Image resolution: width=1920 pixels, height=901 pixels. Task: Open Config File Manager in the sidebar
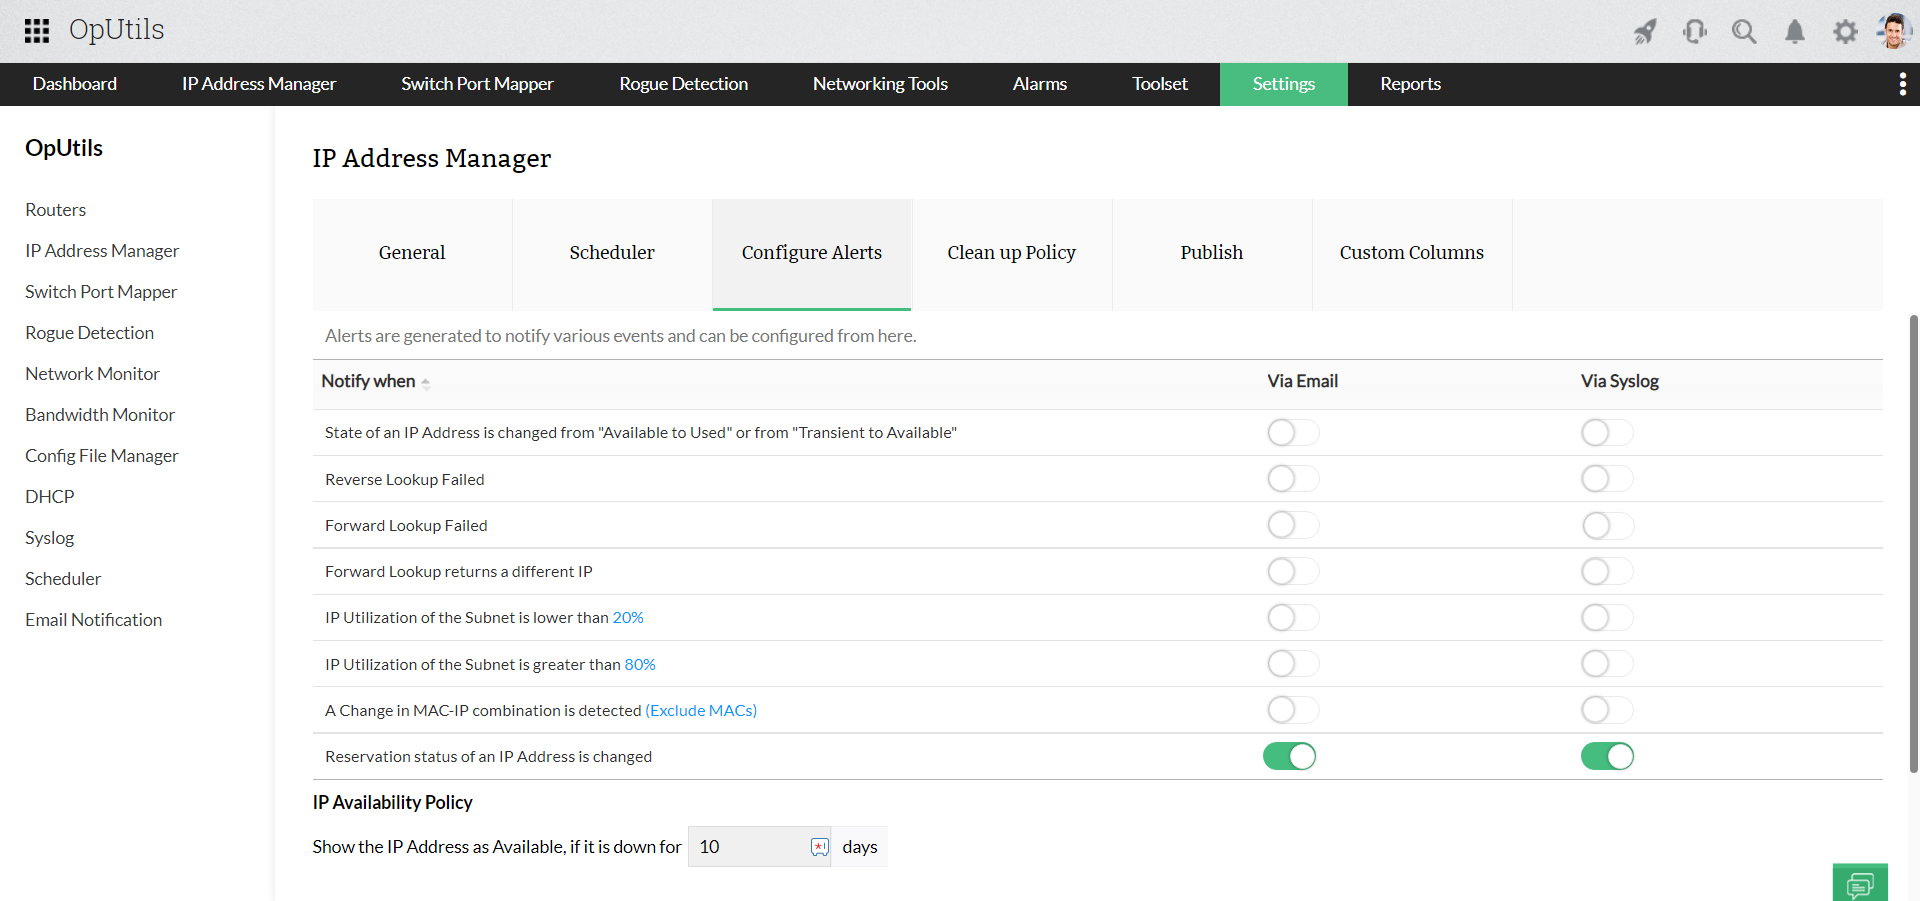click(102, 456)
